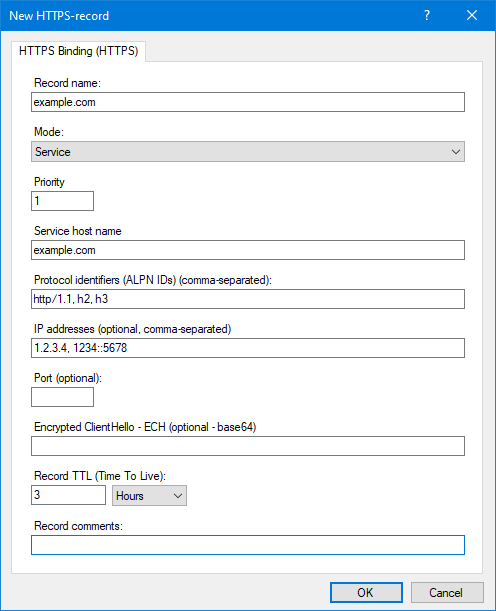Edit the Protocol identifiers ALPN field

[248, 299]
